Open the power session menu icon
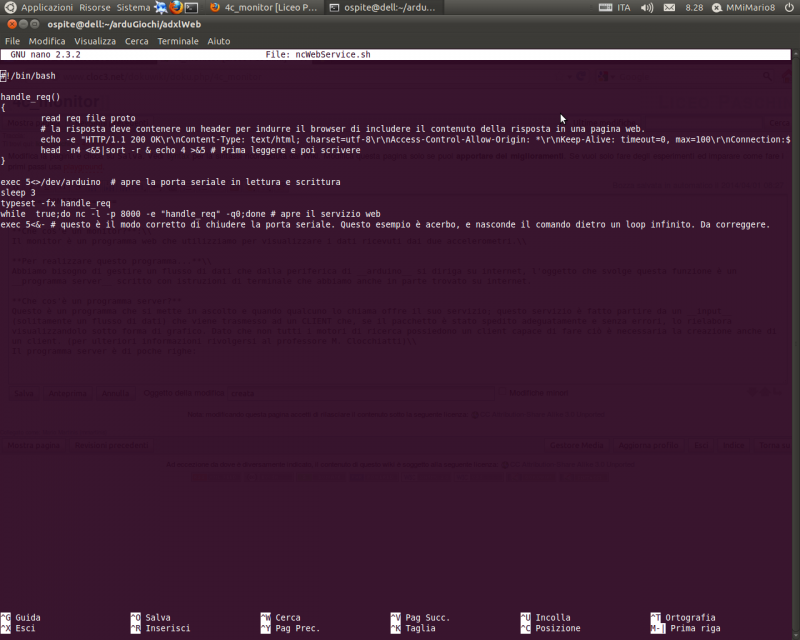The image size is (800, 640). pos(789,8)
